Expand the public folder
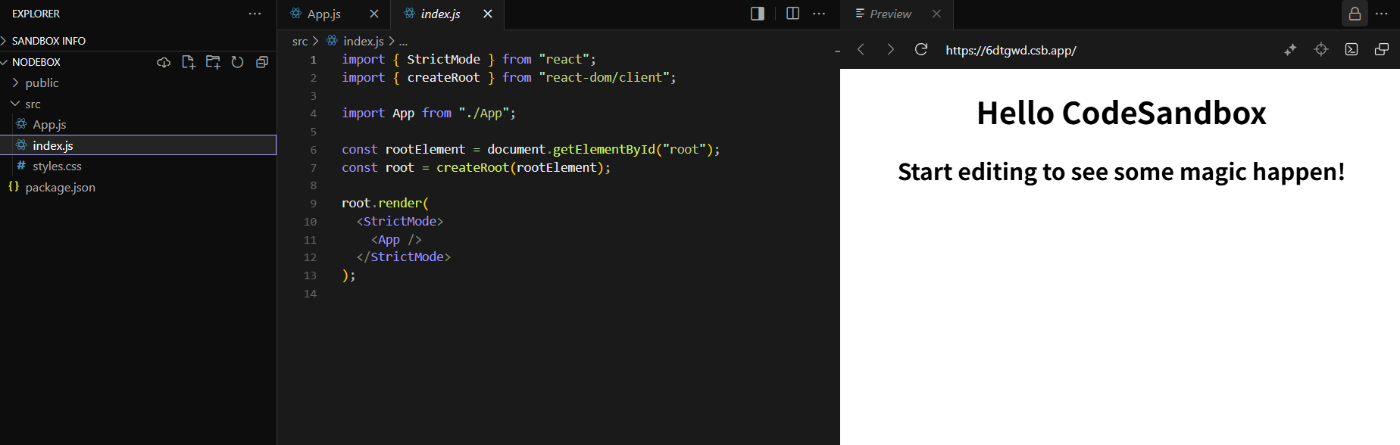 pos(42,83)
